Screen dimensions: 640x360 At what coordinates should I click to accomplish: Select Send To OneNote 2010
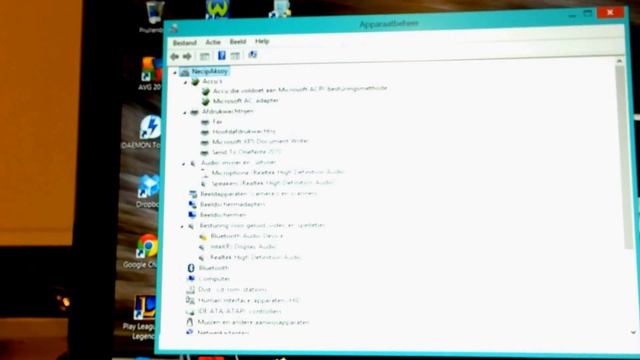(247, 152)
